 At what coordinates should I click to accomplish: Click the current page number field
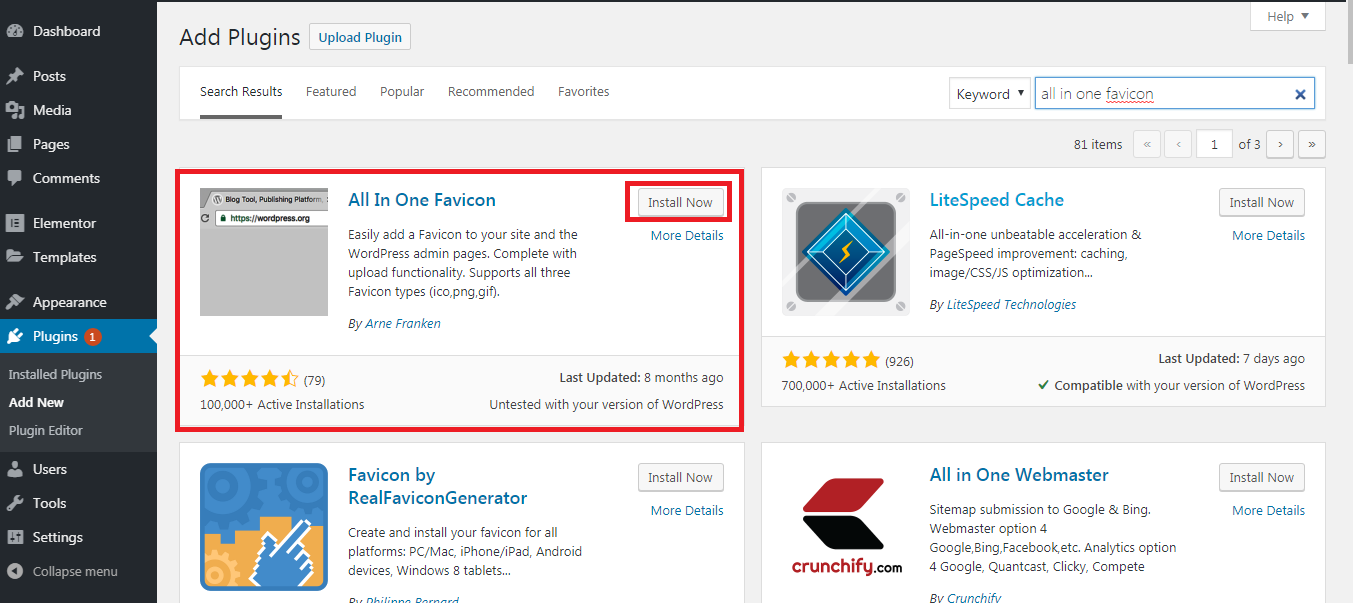(1214, 144)
